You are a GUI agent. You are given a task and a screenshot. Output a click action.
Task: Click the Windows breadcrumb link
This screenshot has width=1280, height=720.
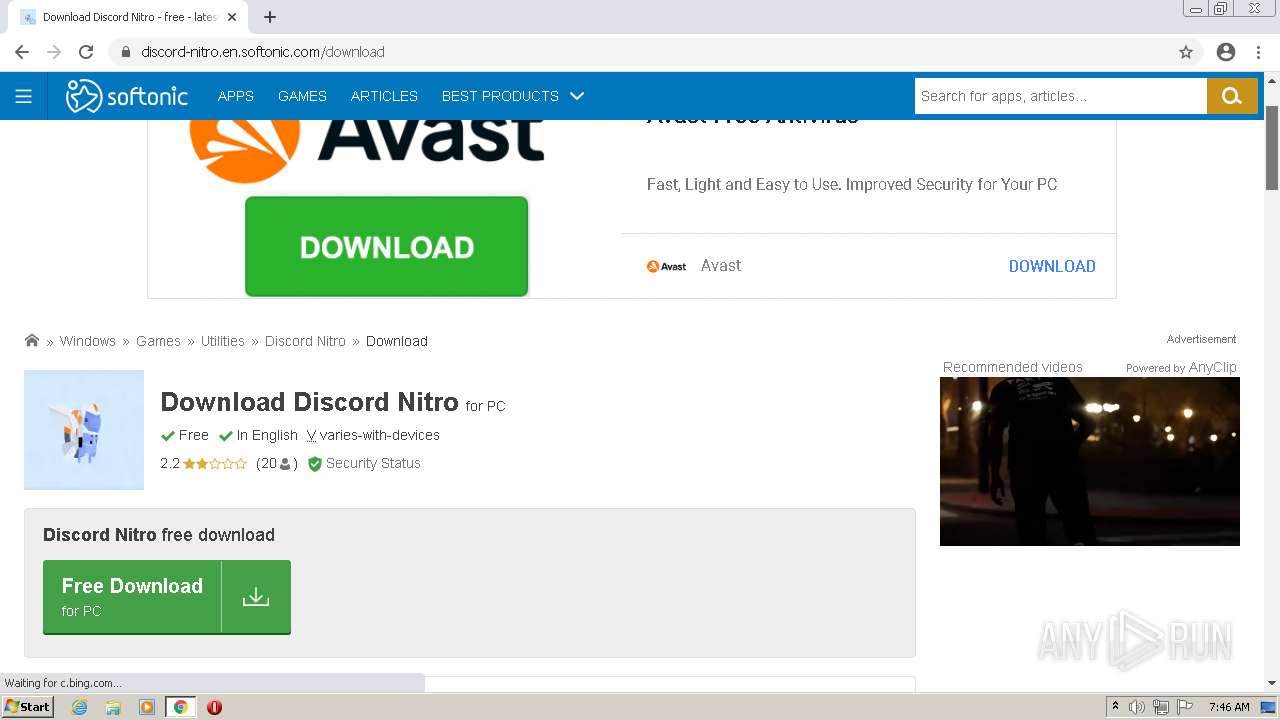pos(87,341)
